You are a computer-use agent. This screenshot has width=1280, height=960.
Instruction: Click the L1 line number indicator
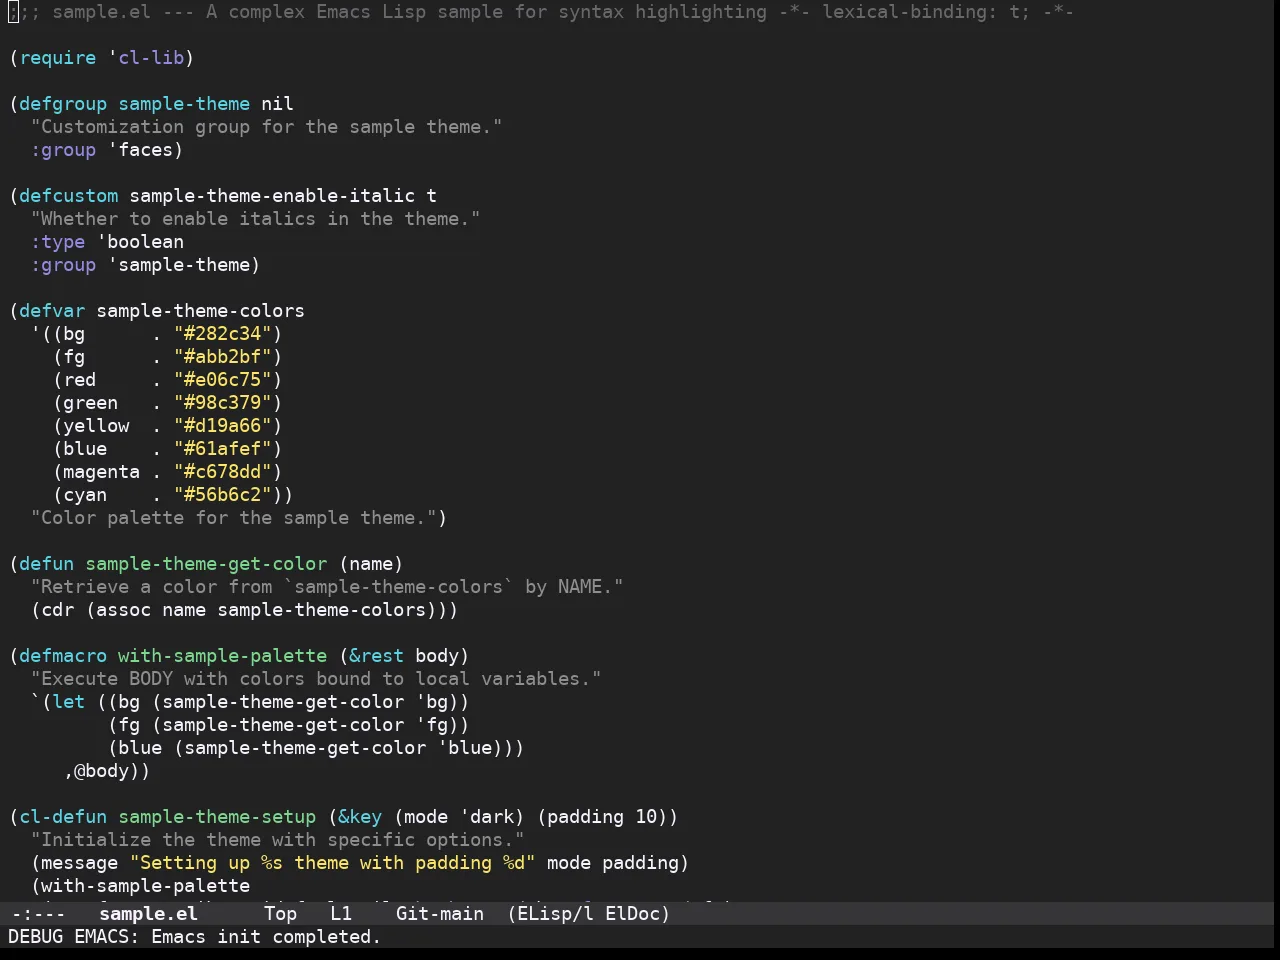point(341,913)
